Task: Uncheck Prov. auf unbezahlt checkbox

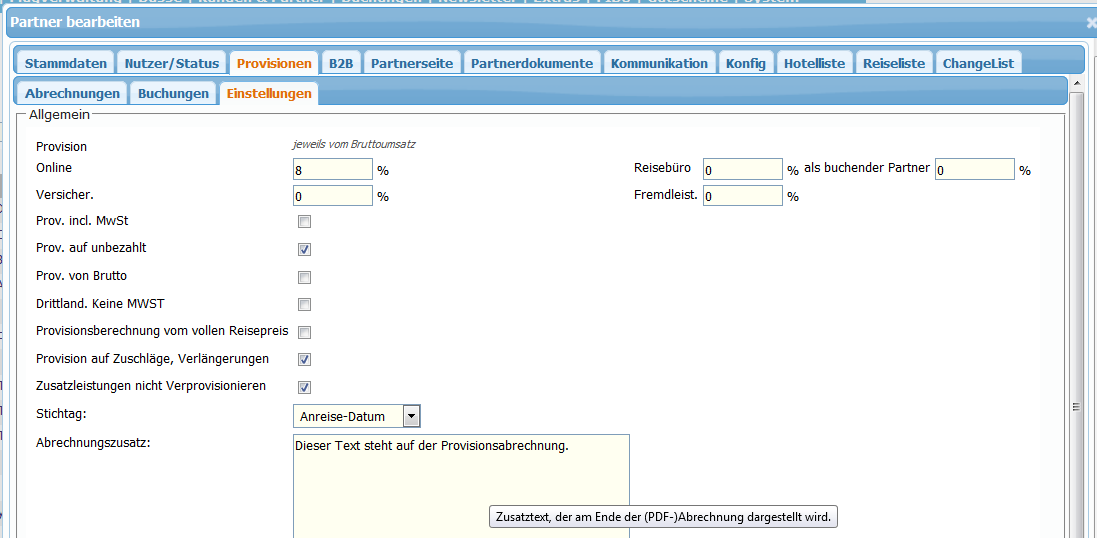Action: click(x=304, y=249)
